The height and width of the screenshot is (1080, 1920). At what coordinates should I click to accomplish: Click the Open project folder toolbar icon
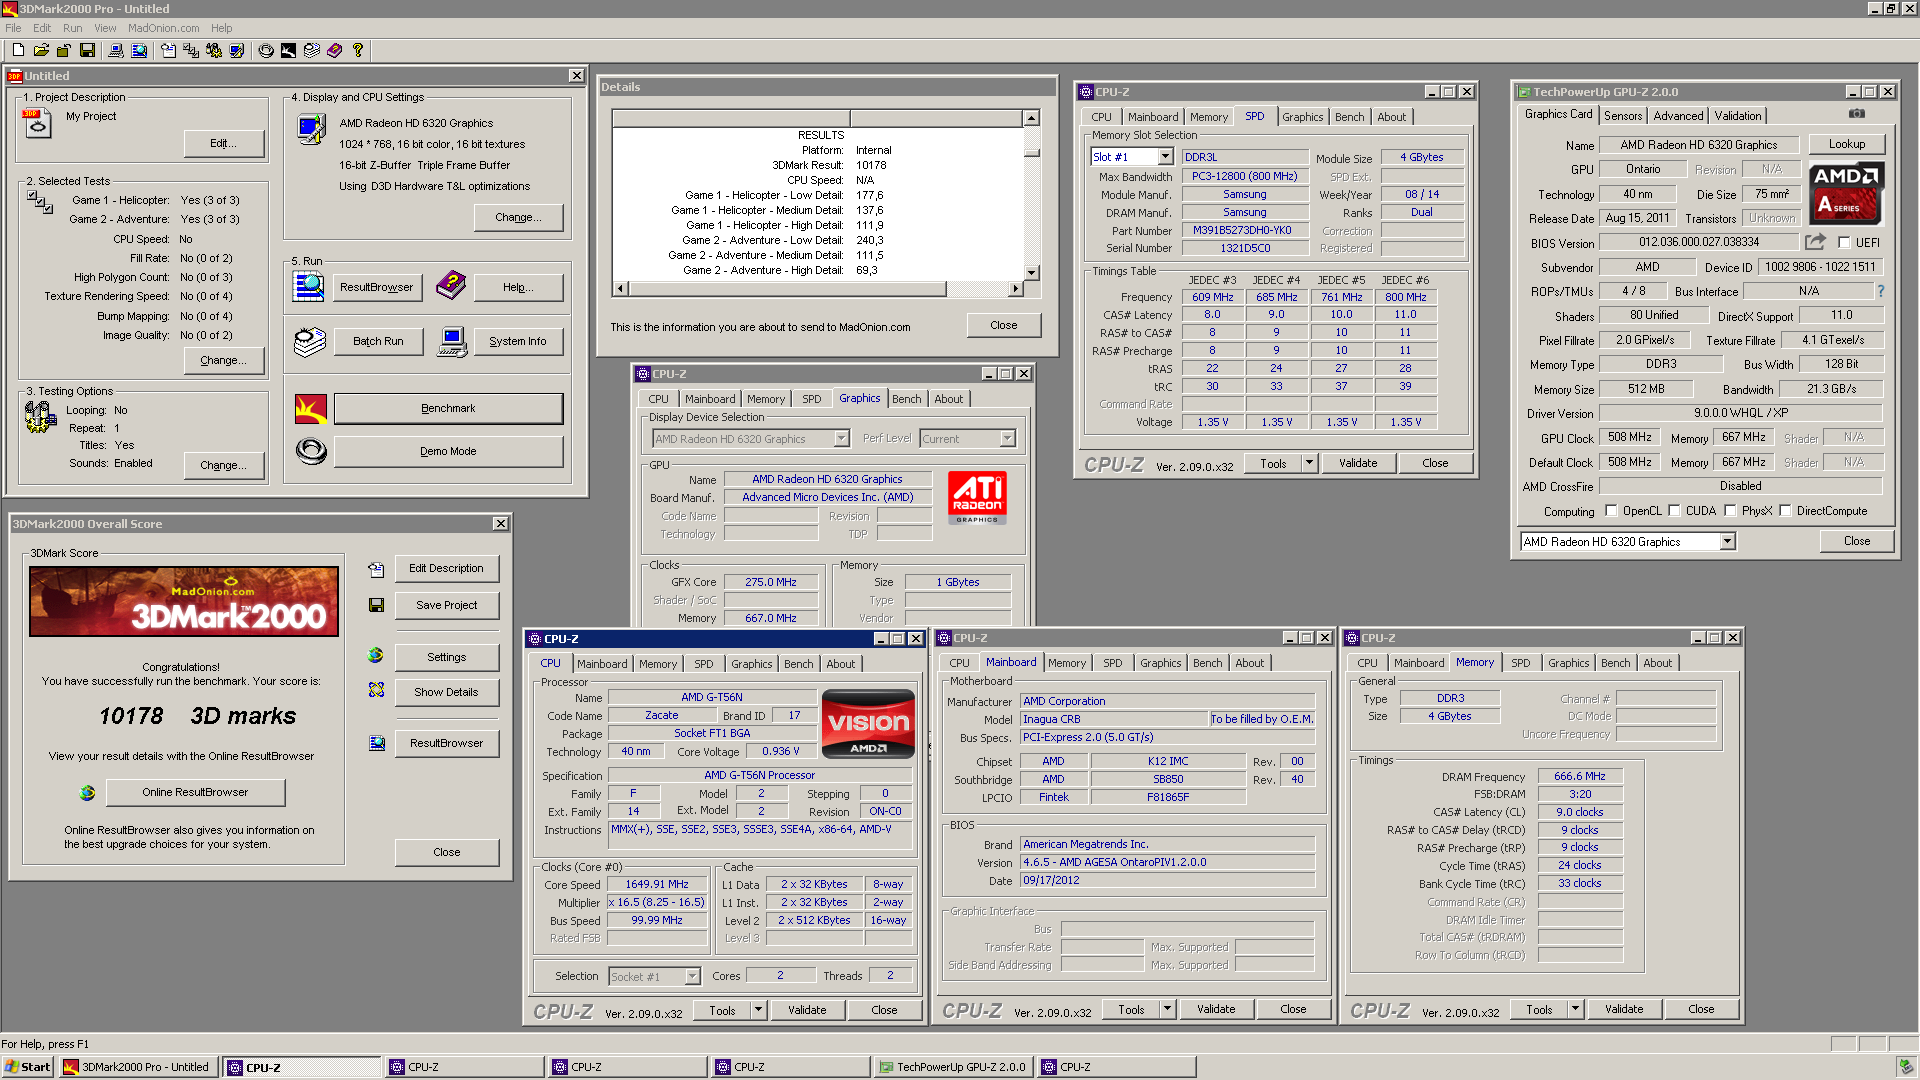click(41, 50)
